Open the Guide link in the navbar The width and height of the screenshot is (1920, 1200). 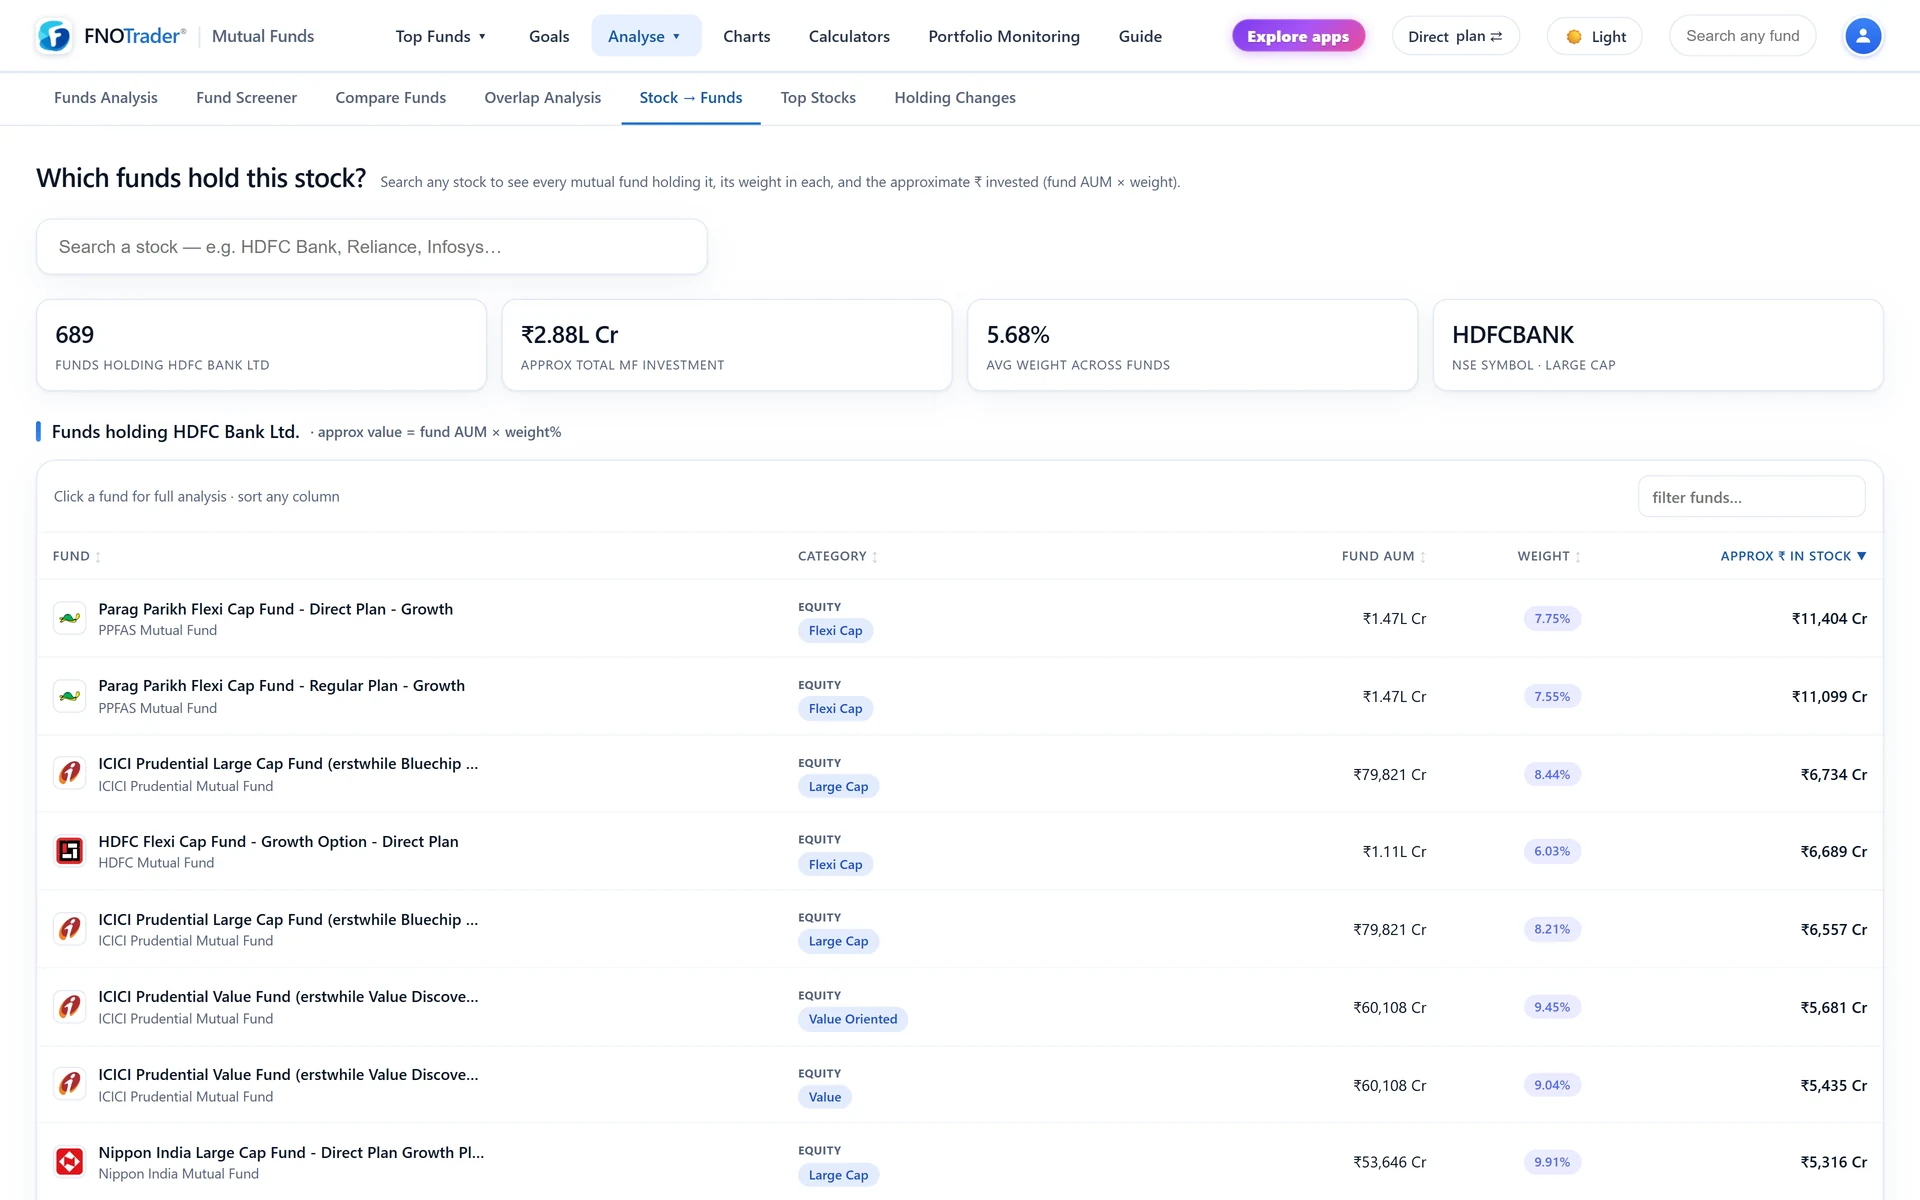point(1140,36)
